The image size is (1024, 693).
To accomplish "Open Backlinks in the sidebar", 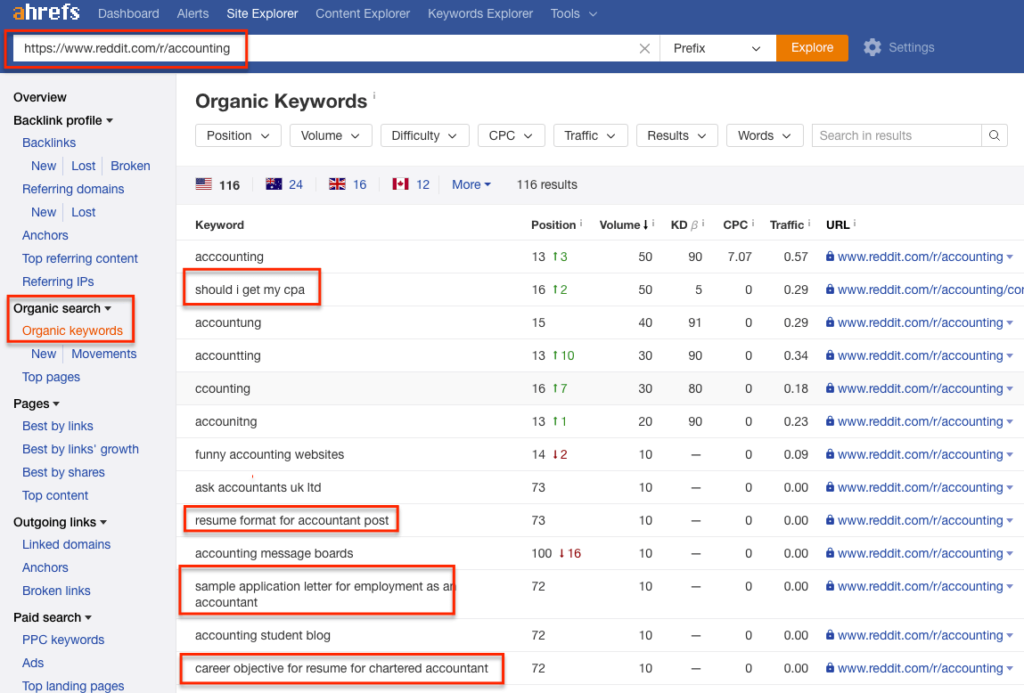I will (49, 142).
